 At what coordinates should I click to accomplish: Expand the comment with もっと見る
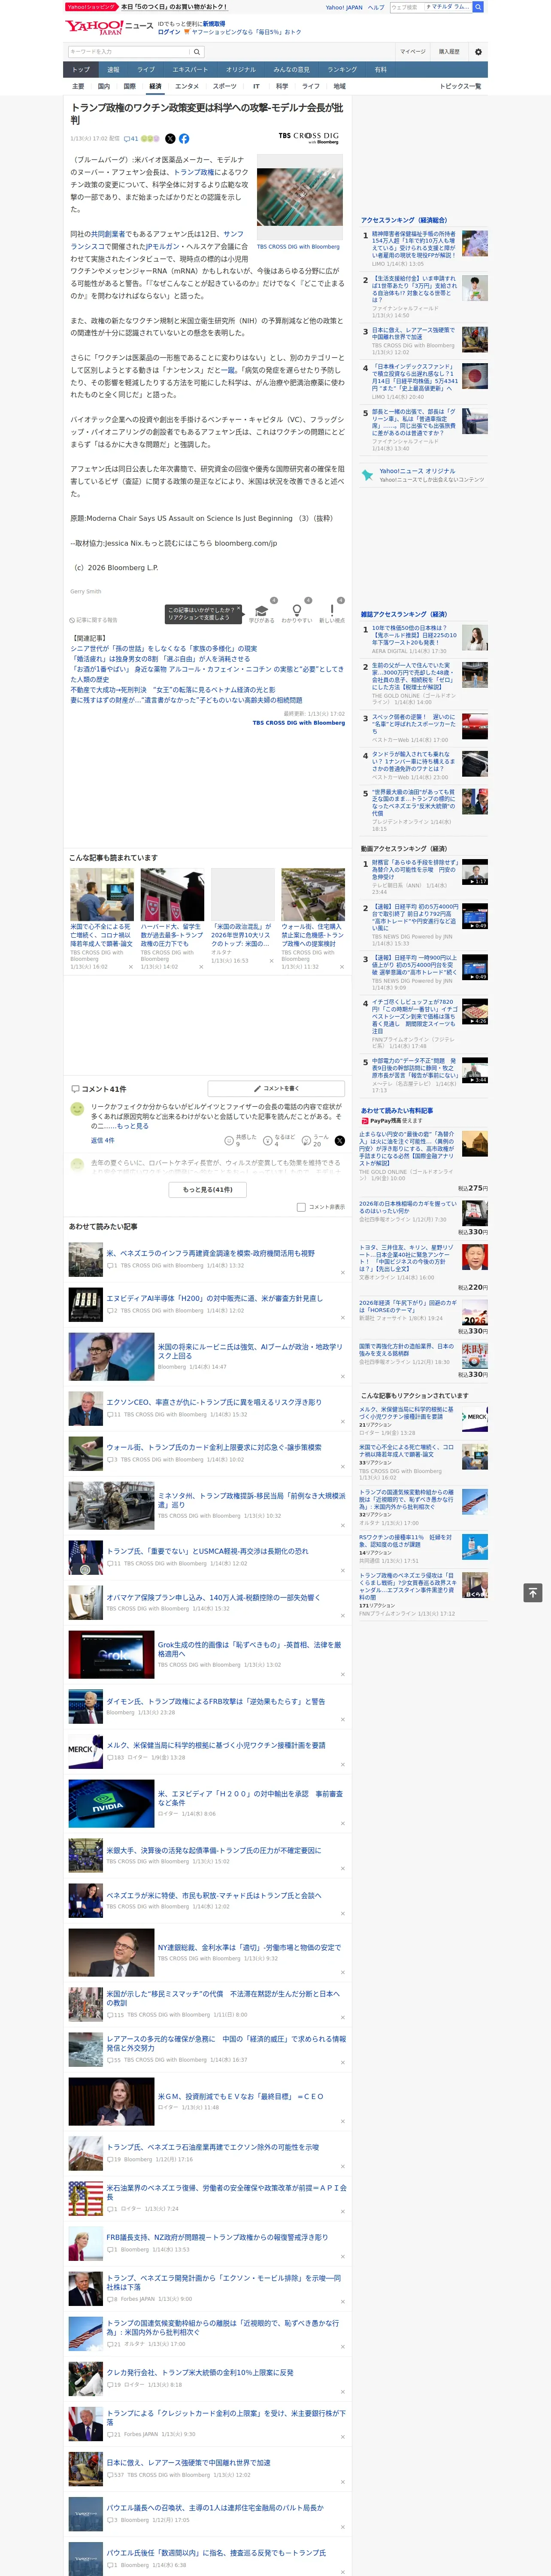pyautogui.click(x=133, y=1126)
